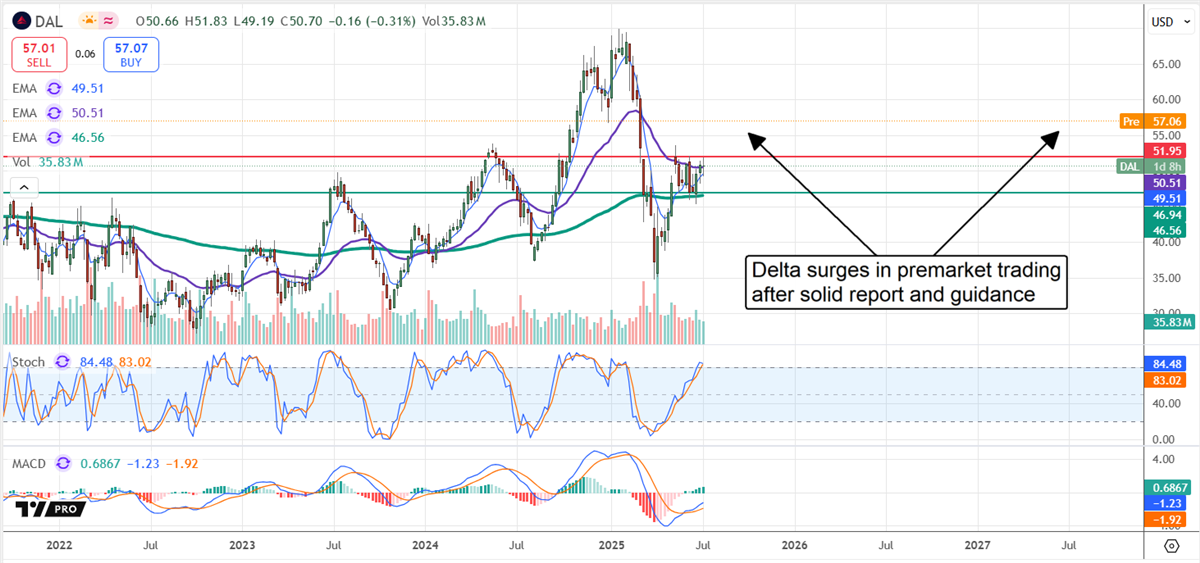Click the 57.07 BUY button
Image resolution: width=1200 pixels, height=563 pixels.
[x=131, y=54]
